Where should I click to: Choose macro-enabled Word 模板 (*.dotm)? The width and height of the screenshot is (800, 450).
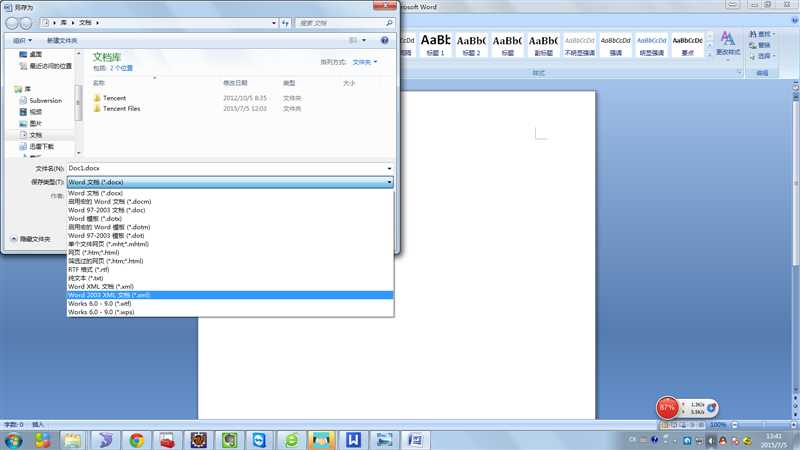coord(230,227)
